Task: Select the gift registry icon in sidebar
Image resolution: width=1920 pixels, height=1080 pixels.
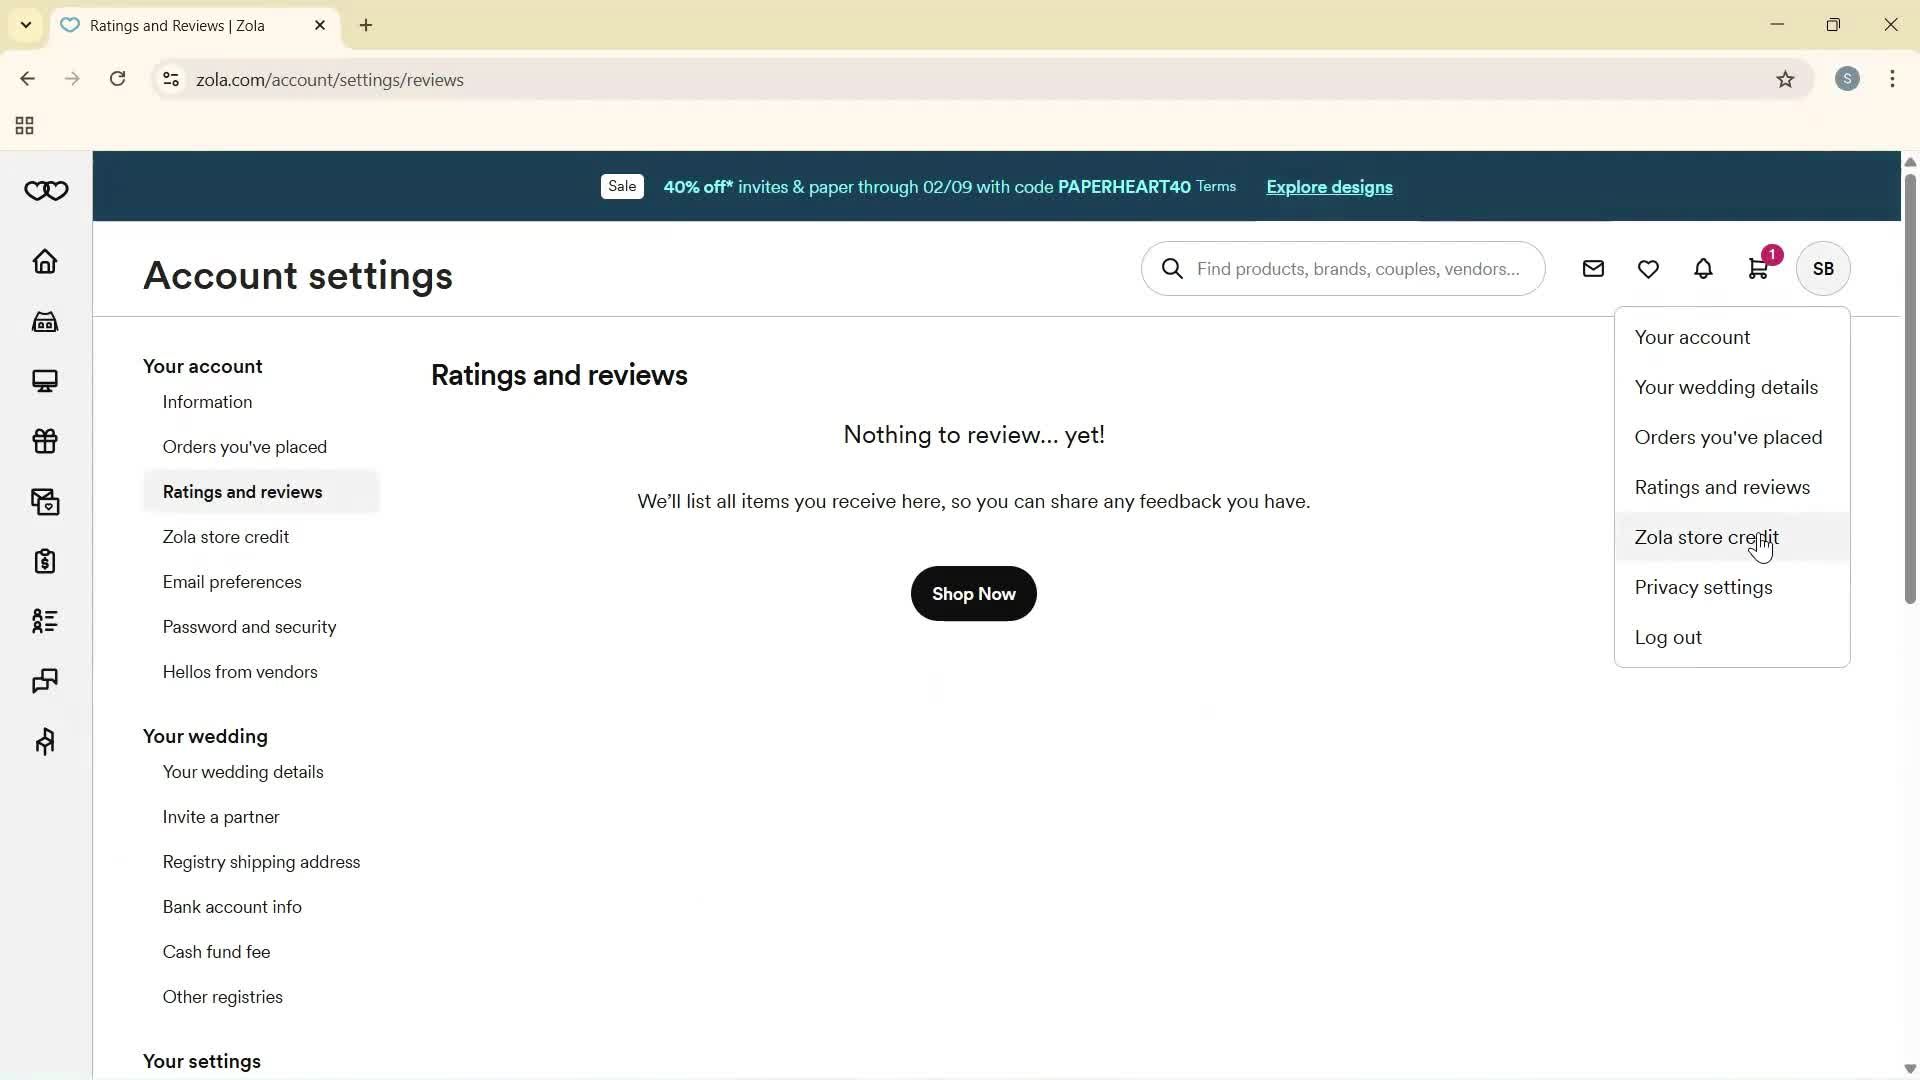Action: 45,441
